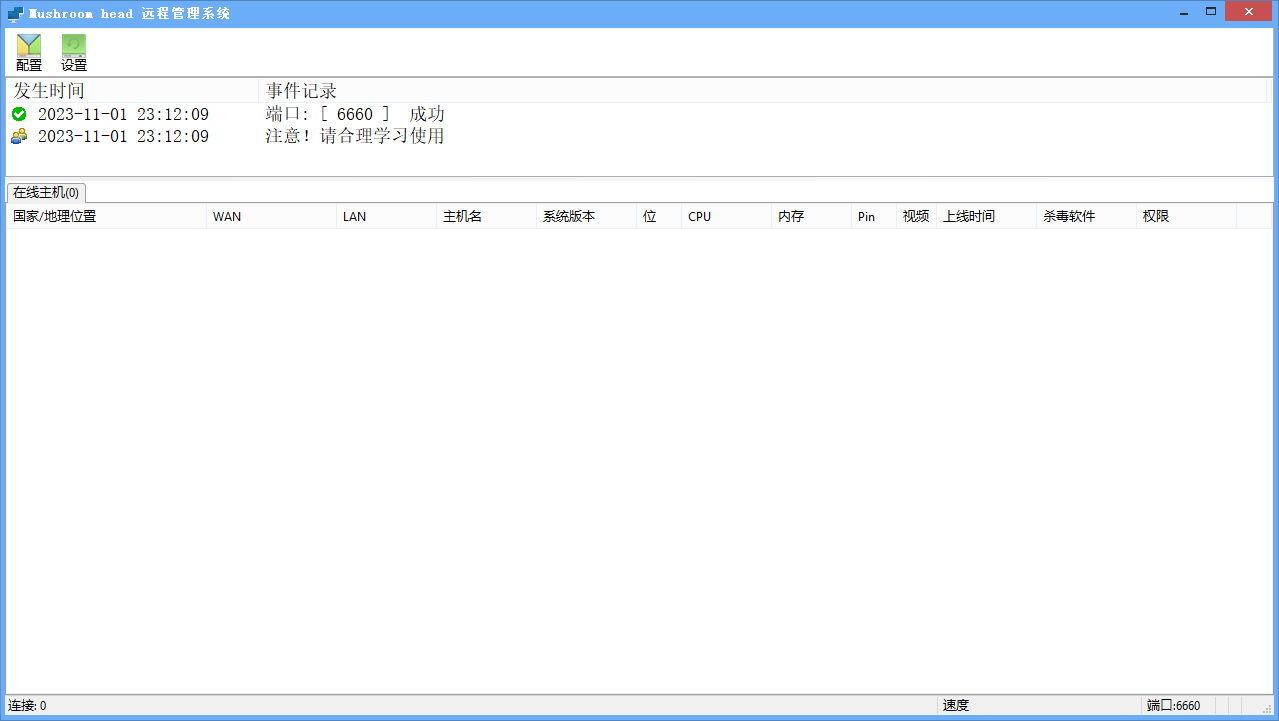Image resolution: width=1279 pixels, height=721 pixels.
Task: Click the 系统版本 column header
Action: [568, 216]
